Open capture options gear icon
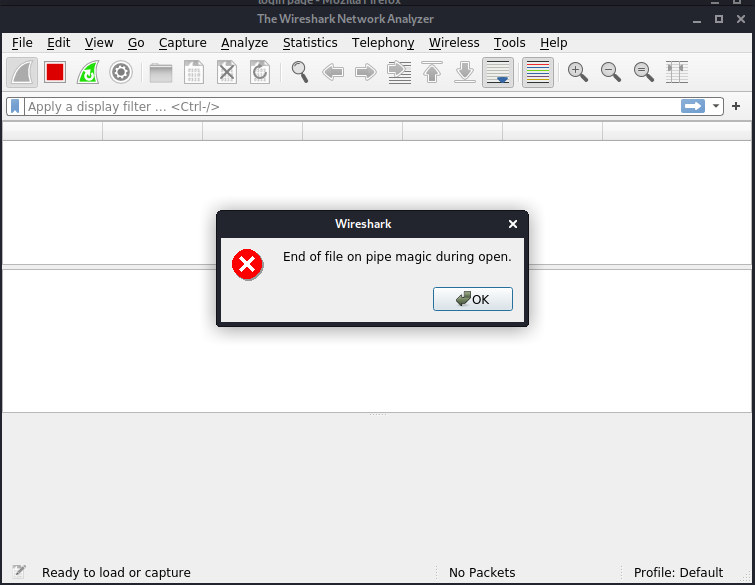This screenshot has height=585, width=755. pyautogui.click(x=121, y=73)
